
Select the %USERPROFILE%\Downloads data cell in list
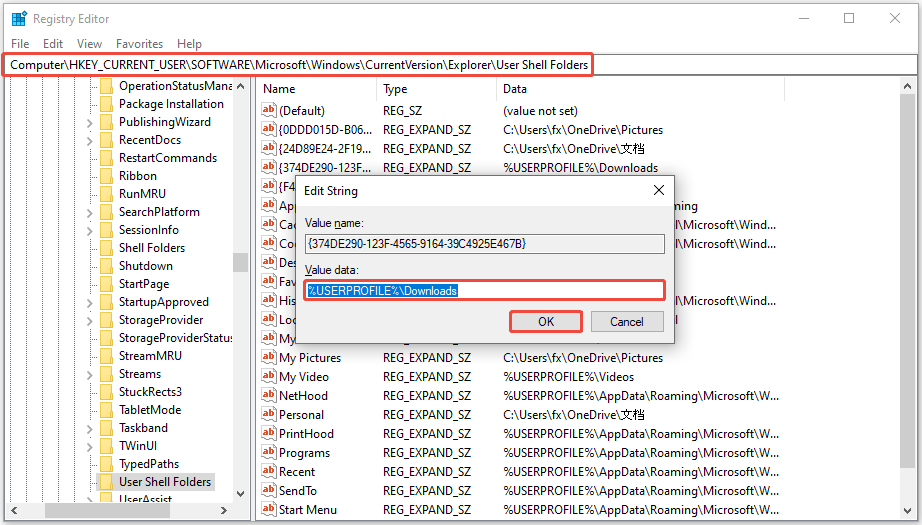[x=580, y=168]
